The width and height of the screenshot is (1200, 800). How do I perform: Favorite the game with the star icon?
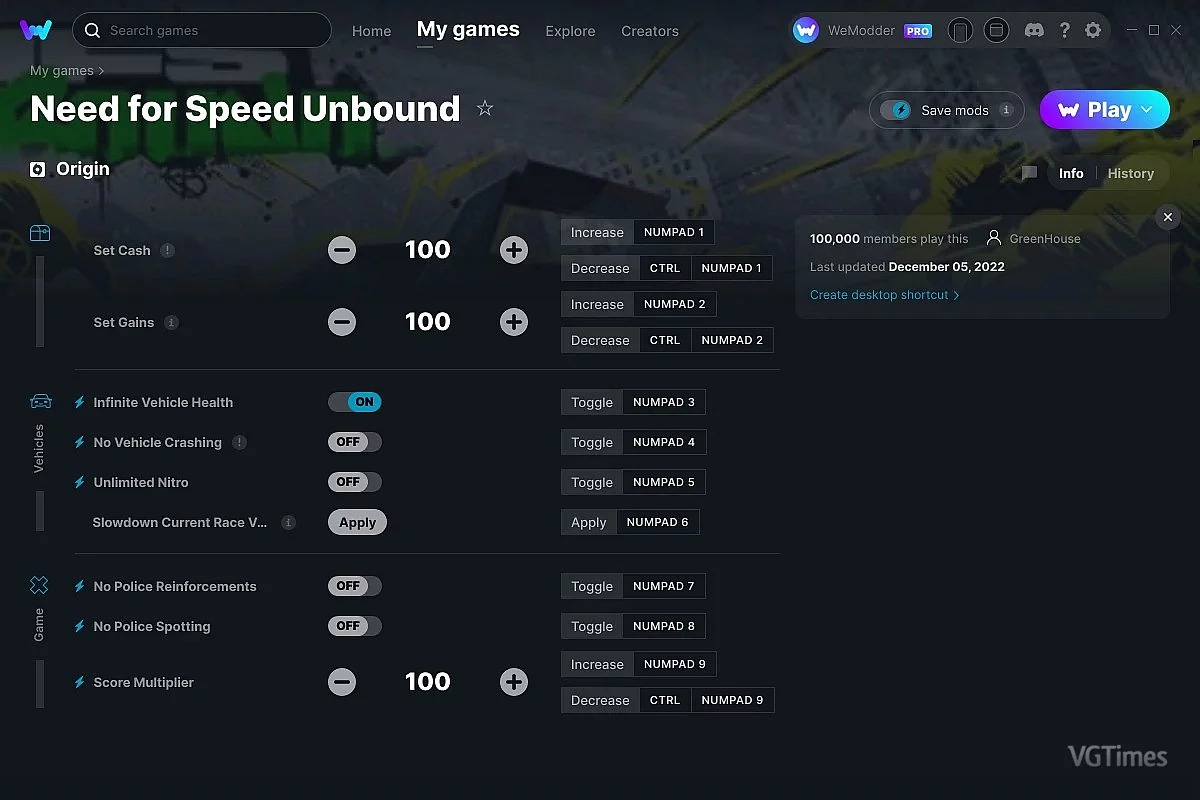(x=485, y=109)
